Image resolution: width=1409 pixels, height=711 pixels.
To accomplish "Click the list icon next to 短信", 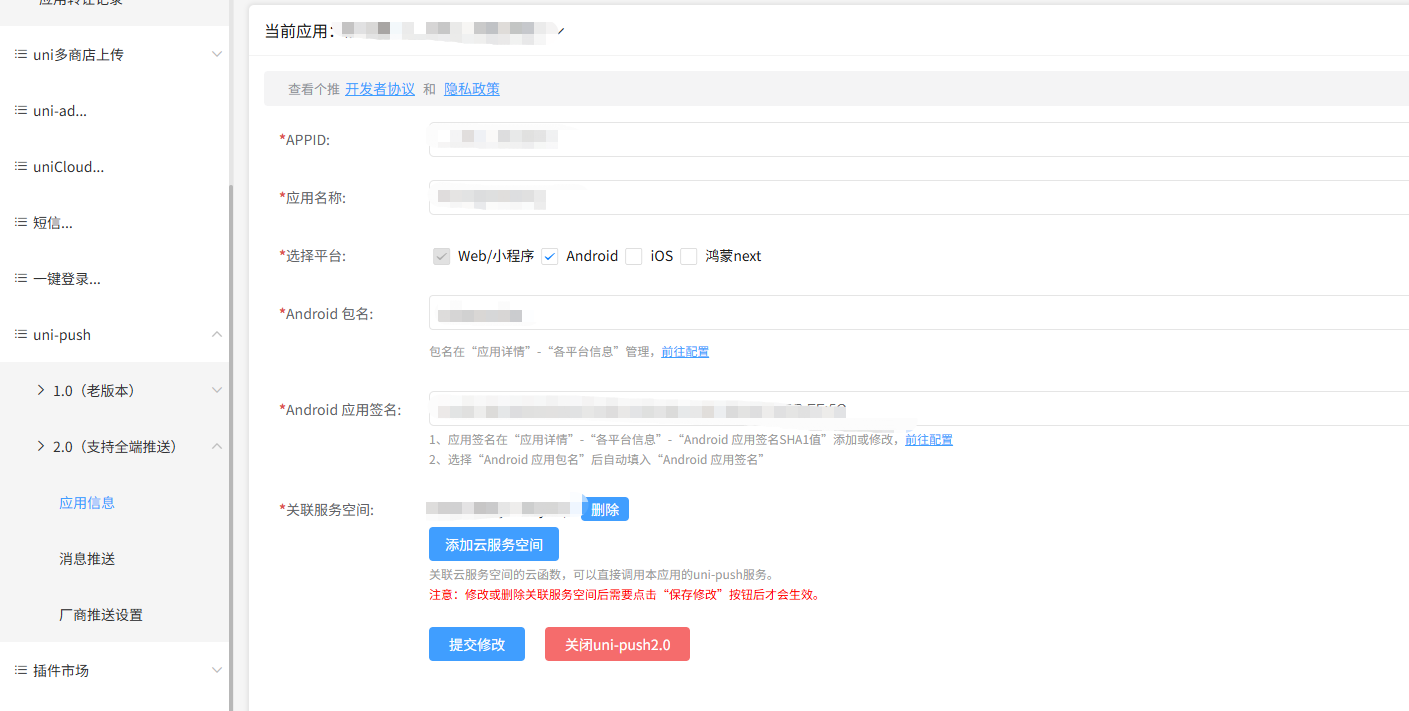I will pos(20,223).
